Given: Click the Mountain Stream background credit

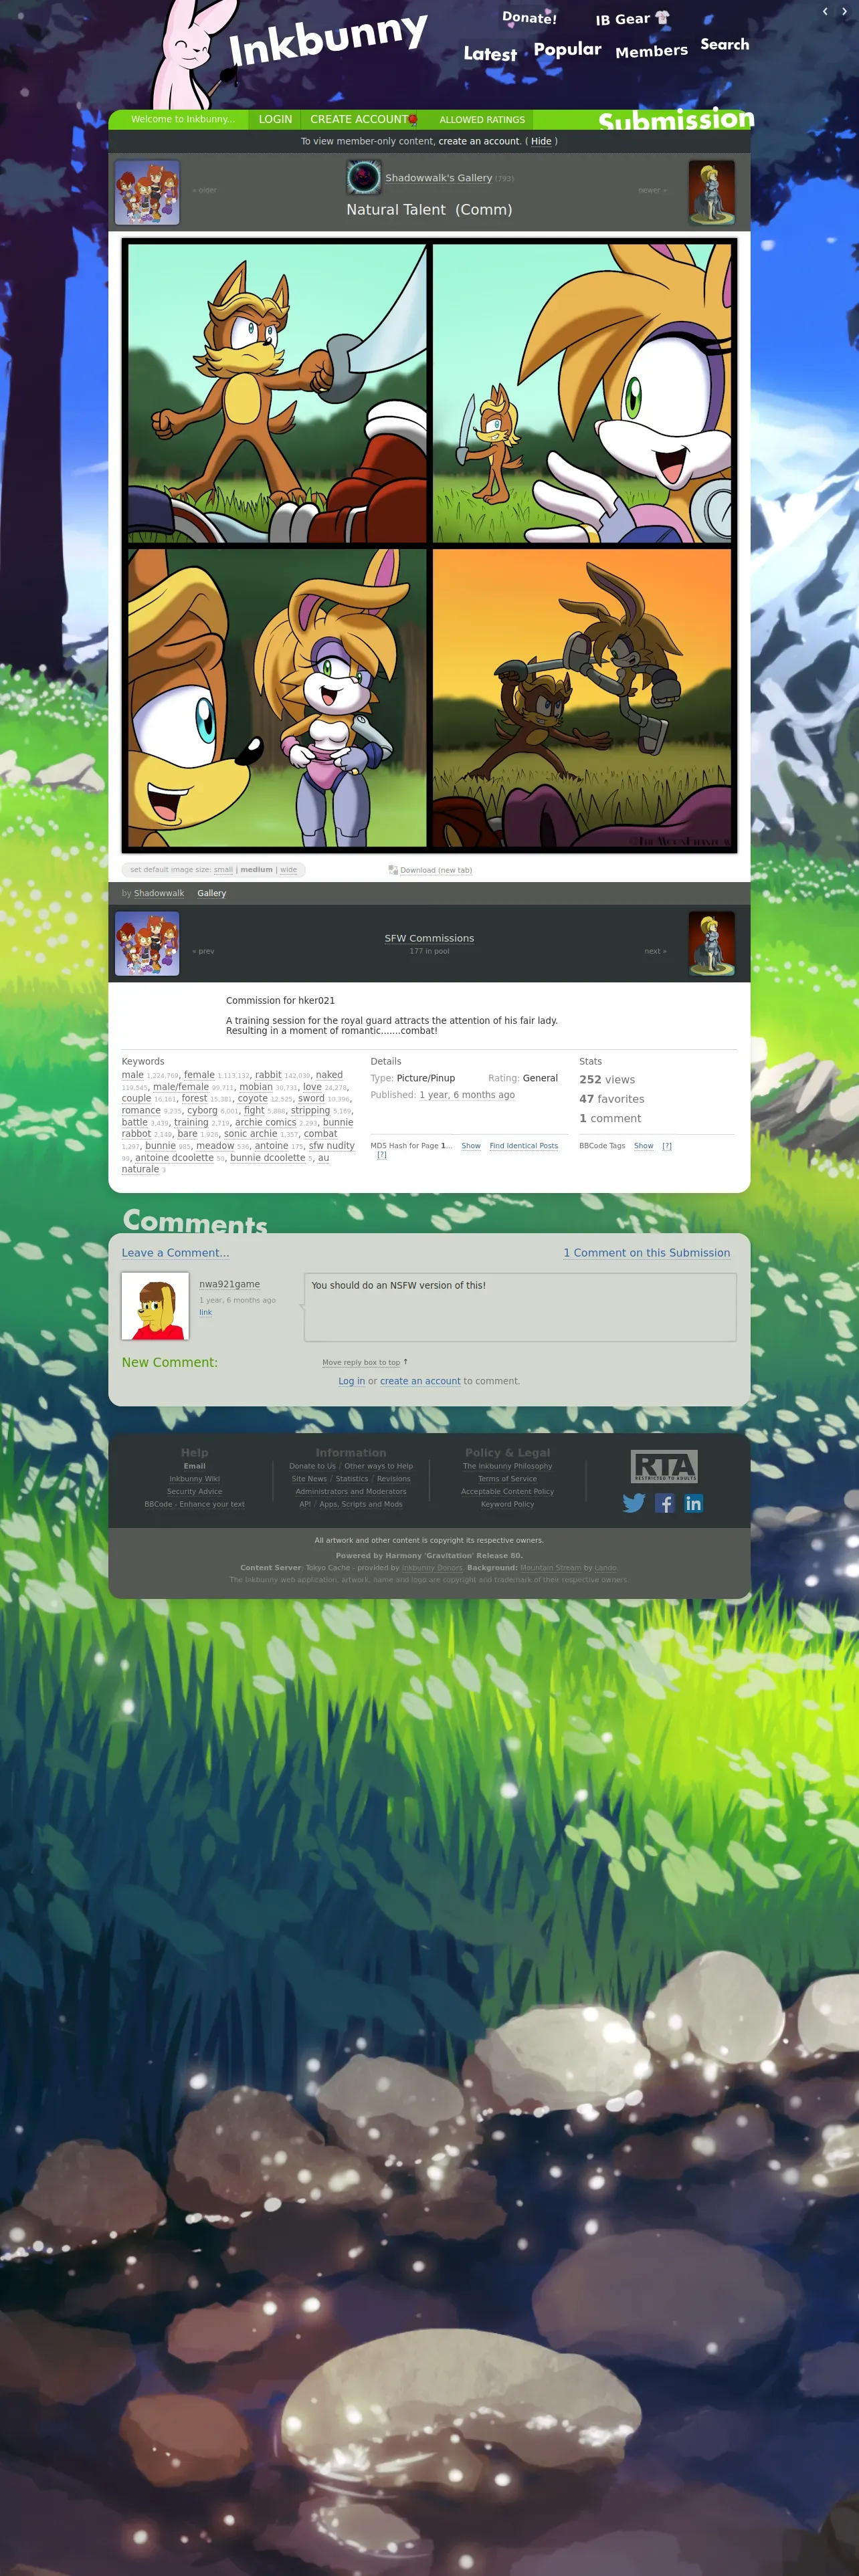Looking at the screenshot, I should point(550,1567).
